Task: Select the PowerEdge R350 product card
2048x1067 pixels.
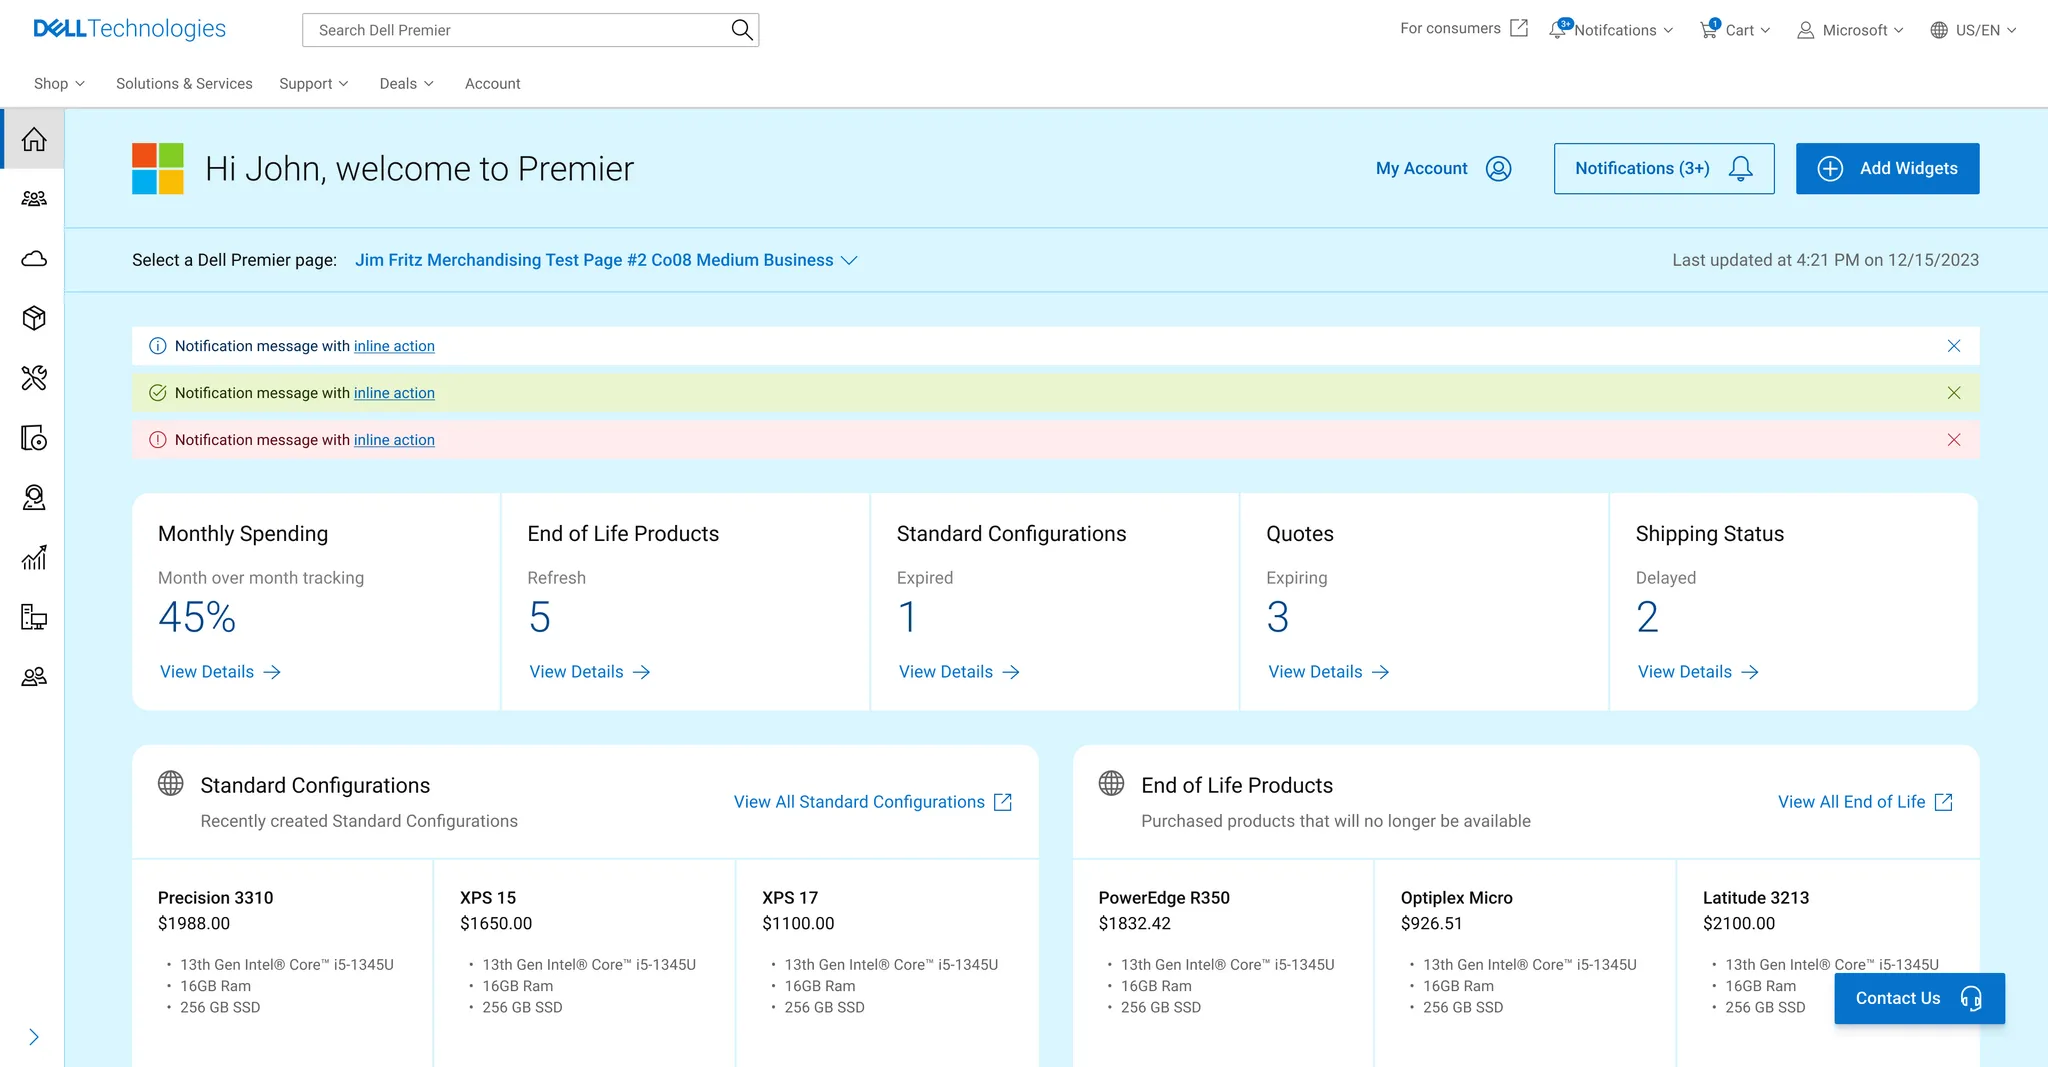Action: (x=1223, y=962)
